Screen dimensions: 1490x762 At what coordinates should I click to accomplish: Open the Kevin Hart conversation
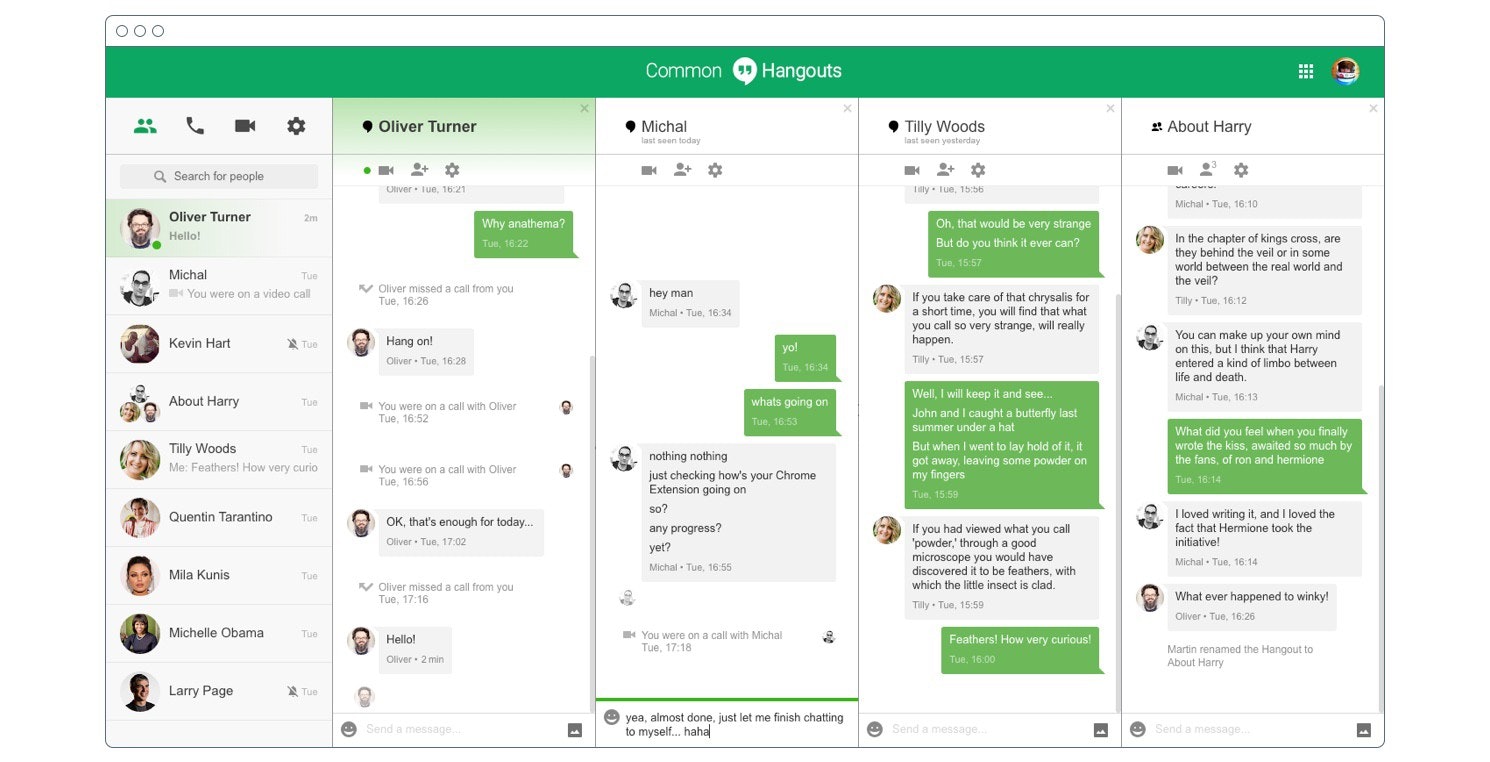point(218,343)
